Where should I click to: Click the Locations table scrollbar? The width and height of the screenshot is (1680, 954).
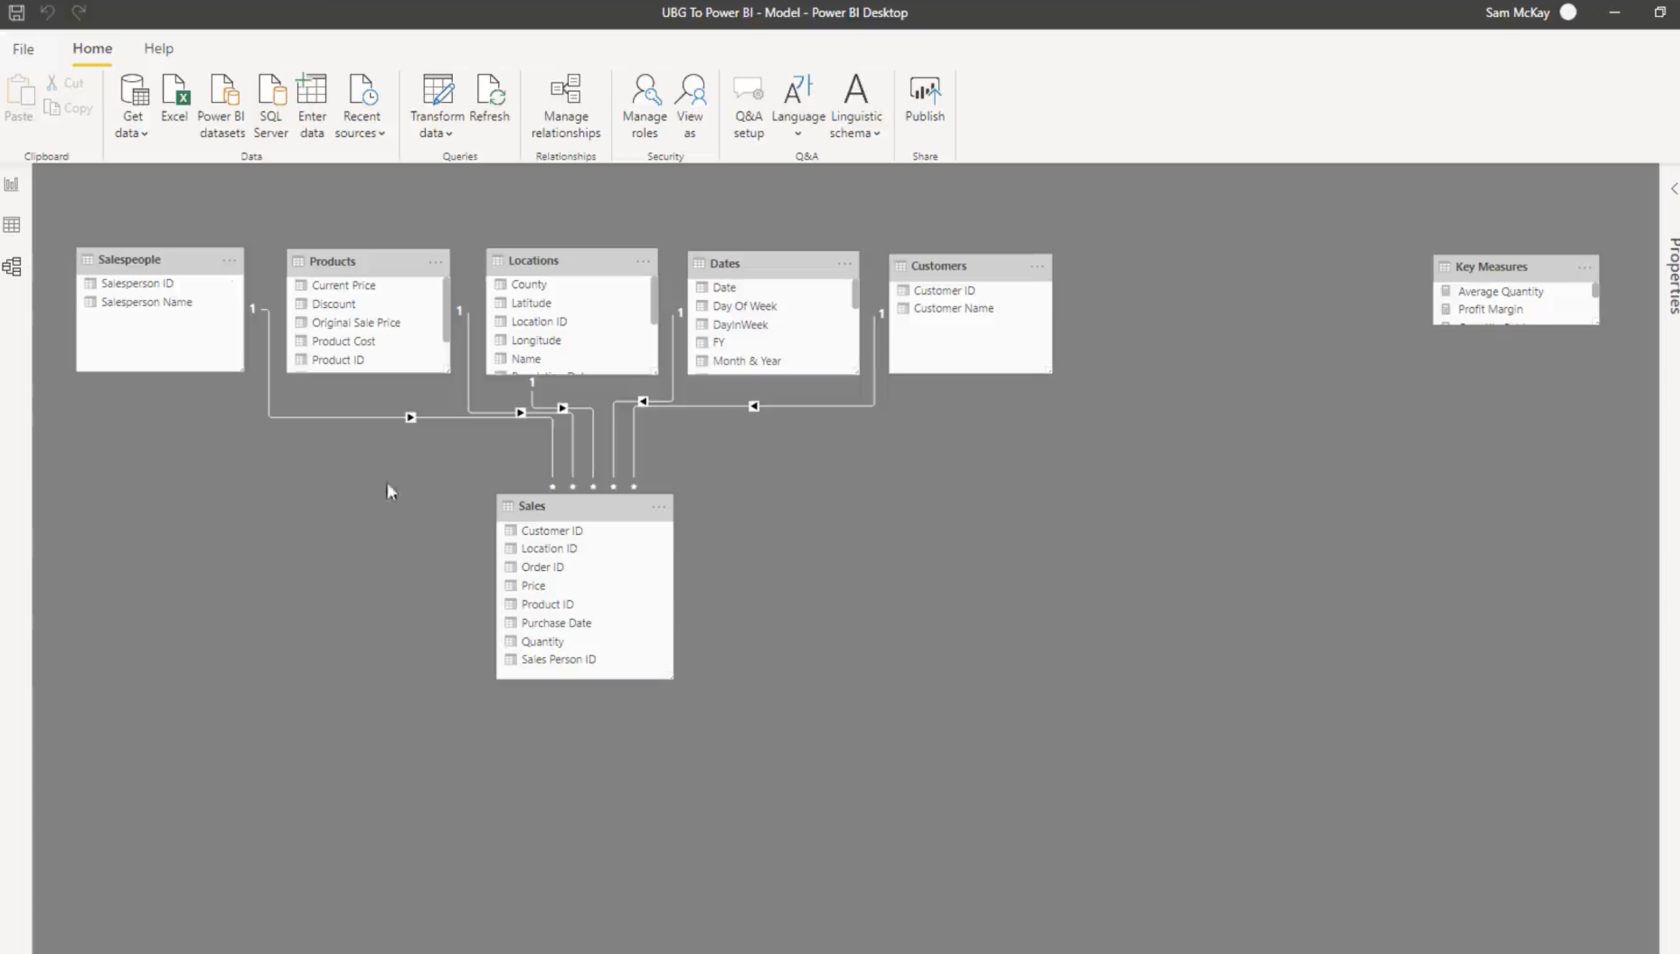pyautogui.click(x=654, y=300)
